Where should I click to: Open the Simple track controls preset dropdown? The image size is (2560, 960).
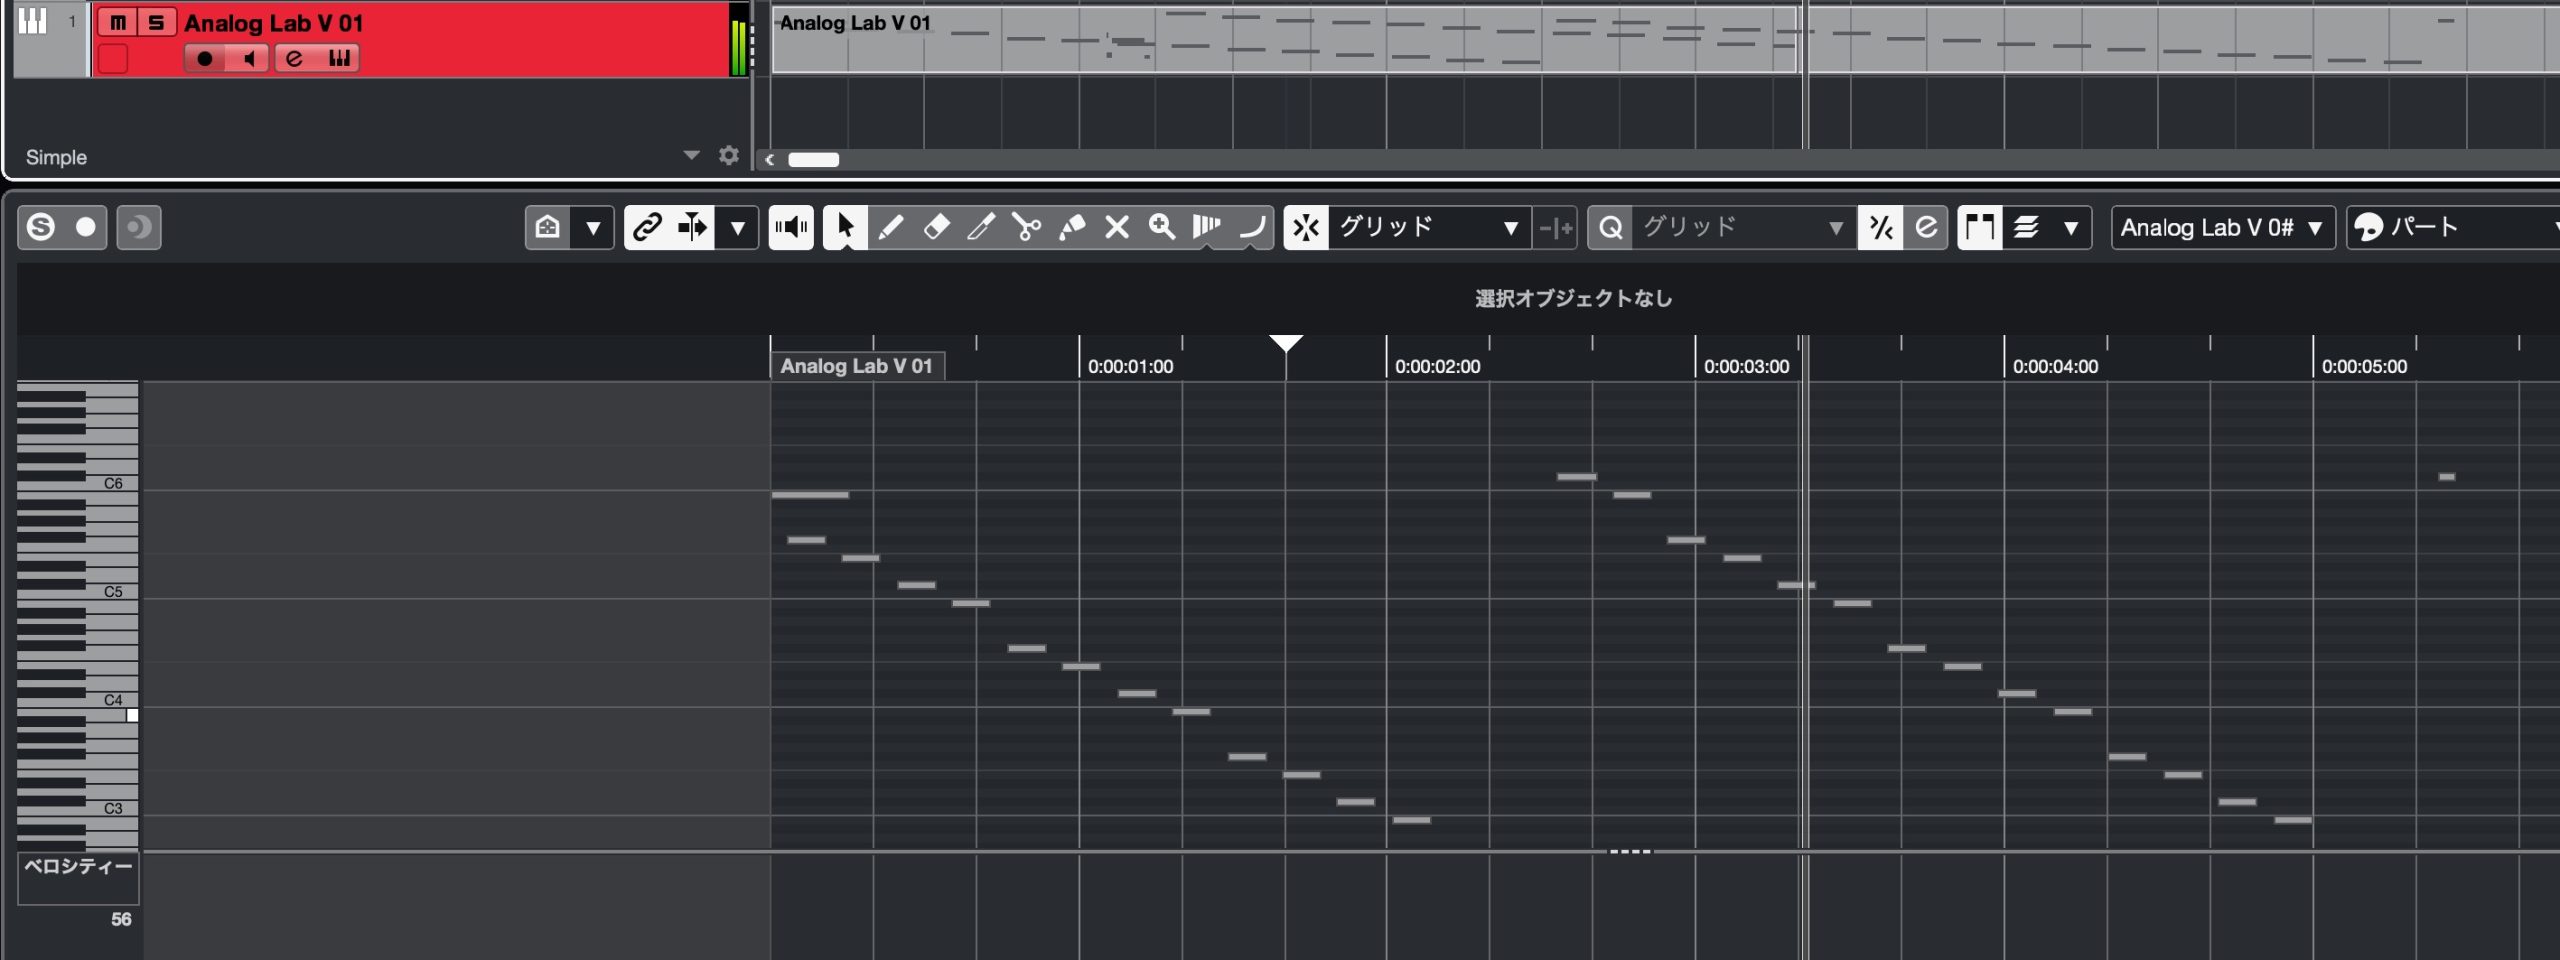tap(691, 155)
